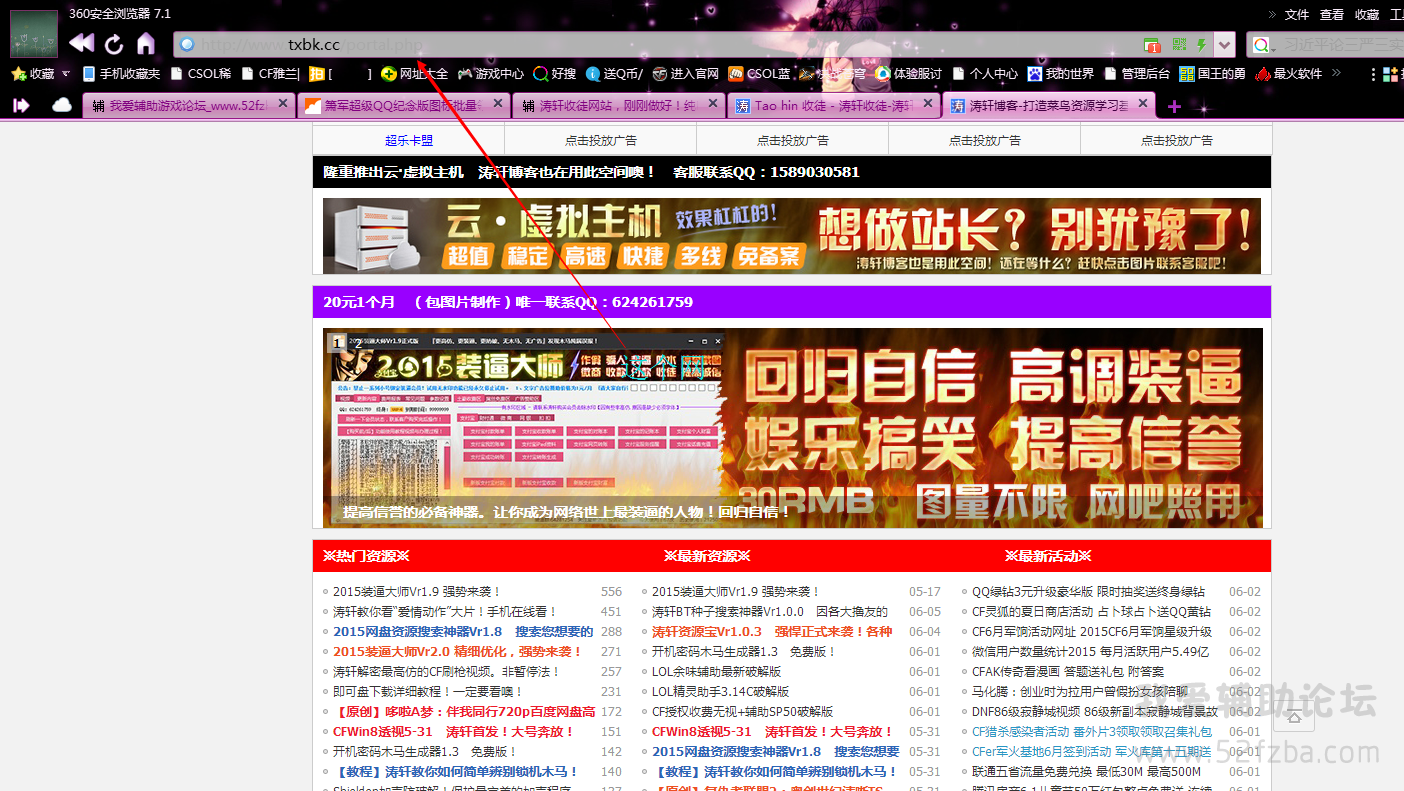This screenshot has height=791, width=1404.
Task: Open the 我的世界 bookmark
Action: coord(1061,74)
